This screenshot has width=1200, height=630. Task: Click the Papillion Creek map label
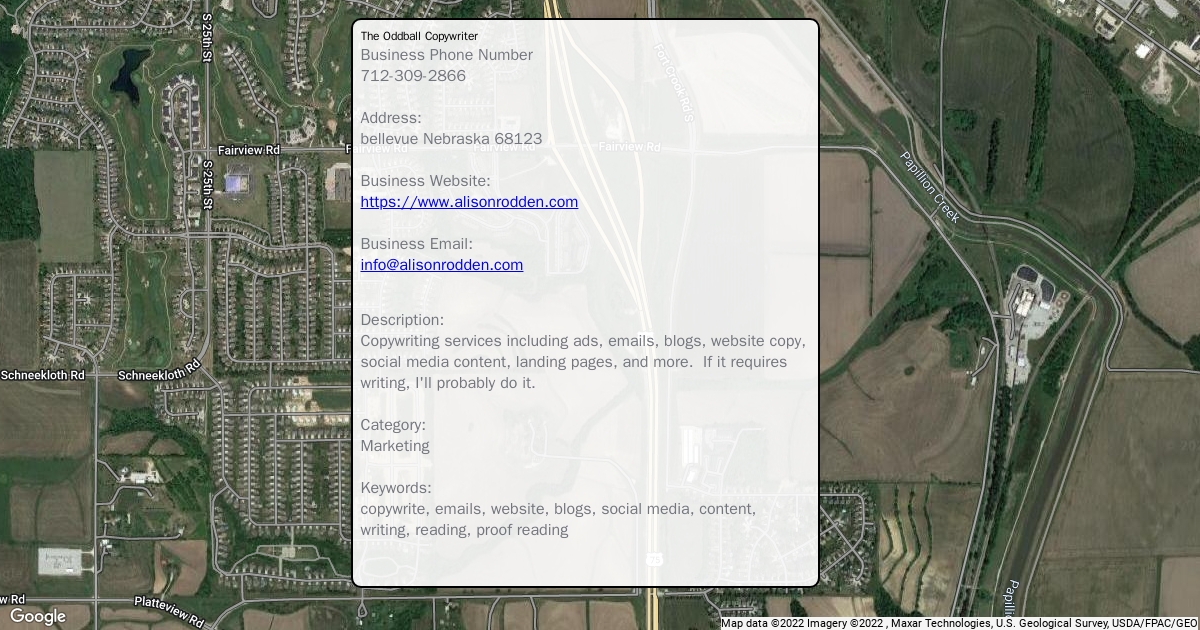[930, 187]
